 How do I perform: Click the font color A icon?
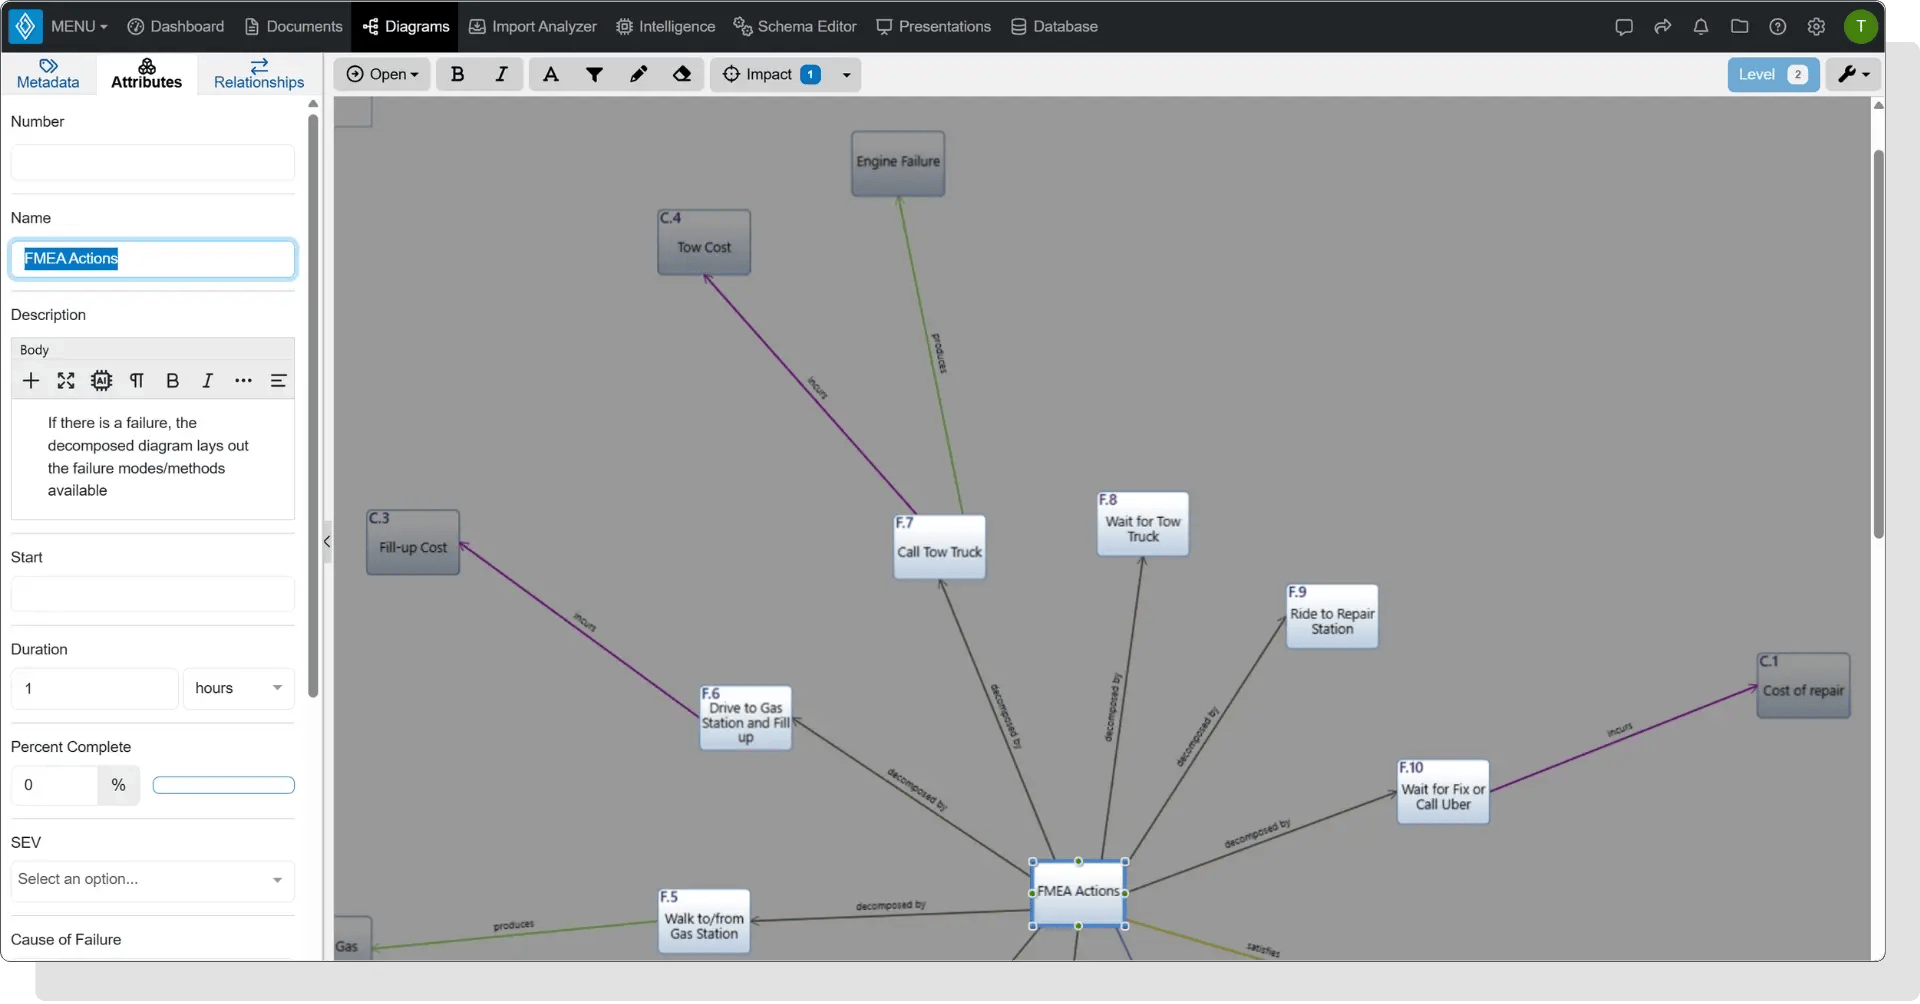coord(551,74)
